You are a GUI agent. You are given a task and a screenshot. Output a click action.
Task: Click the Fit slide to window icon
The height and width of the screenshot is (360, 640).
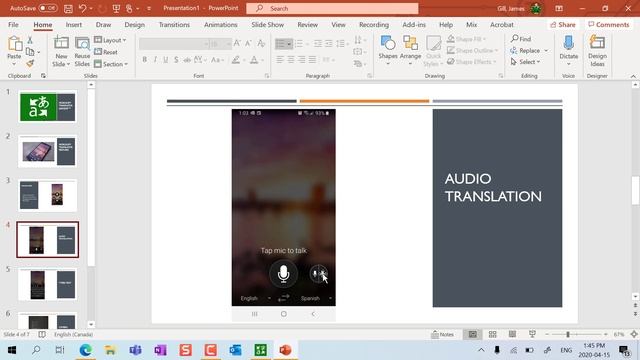click(x=634, y=334)
